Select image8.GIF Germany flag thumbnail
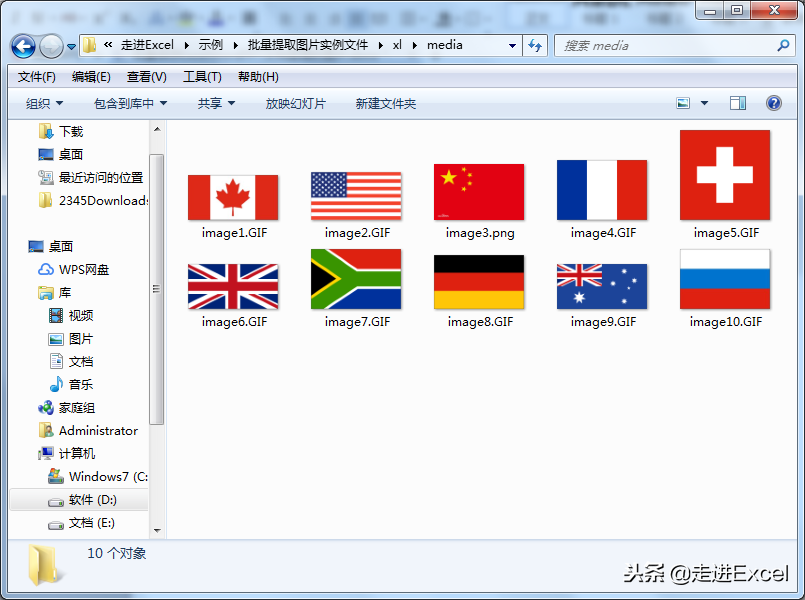Screen dimensions: 805x600 click(479, 282)
